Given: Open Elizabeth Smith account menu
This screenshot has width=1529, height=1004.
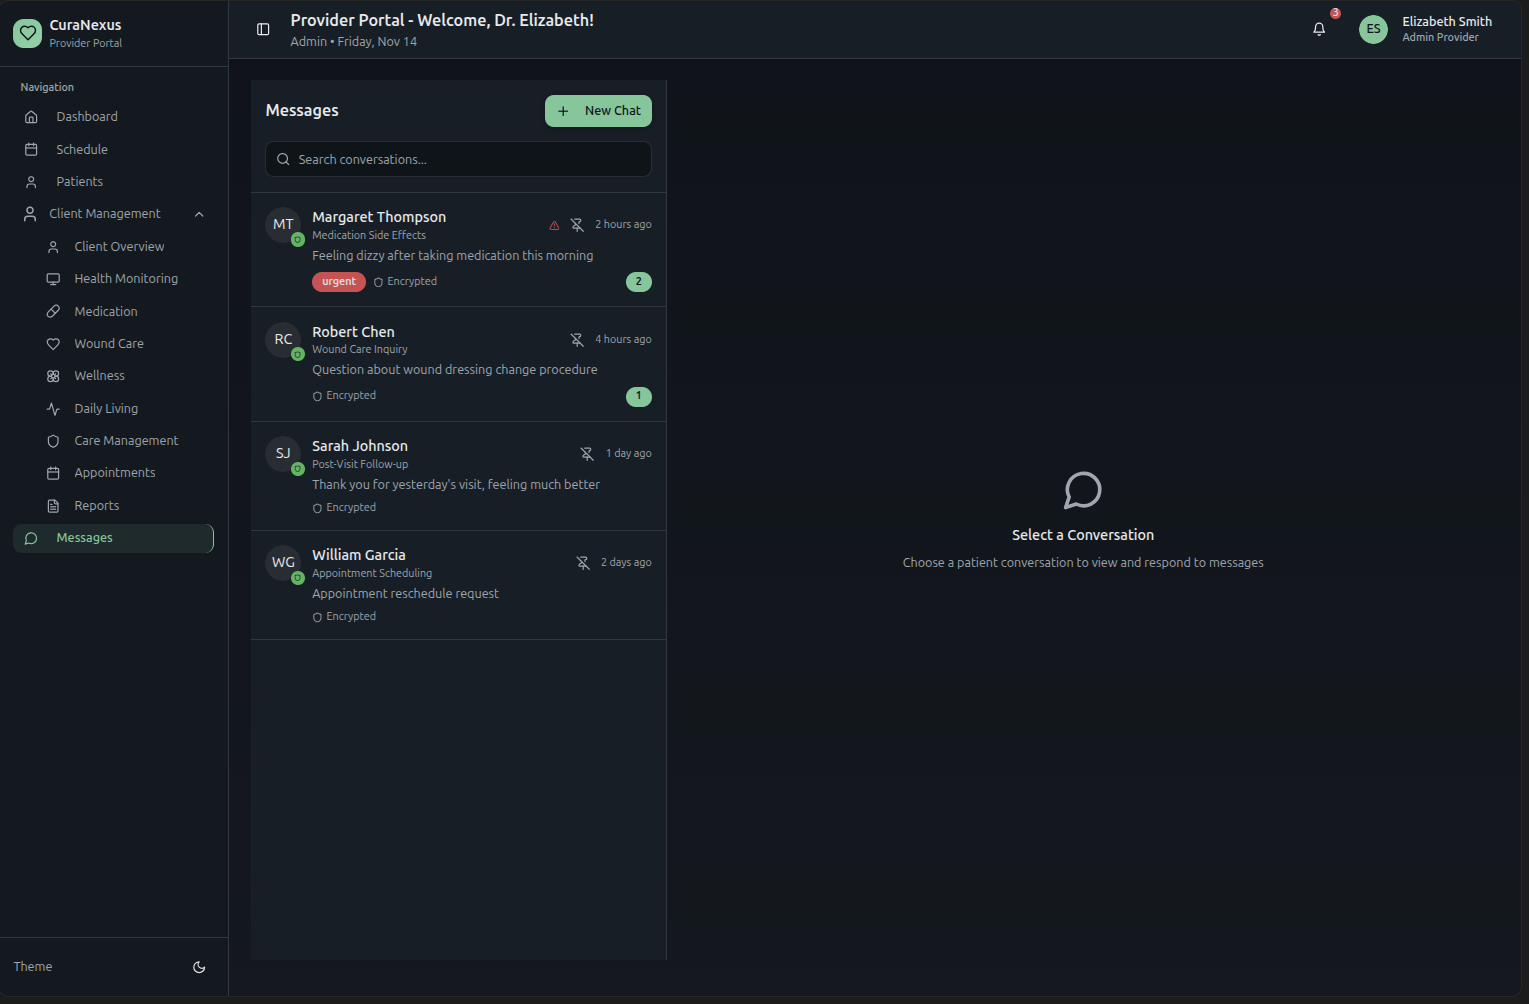Looking at the screenshot, I should pyautogui.click(x=1446, y=29).
